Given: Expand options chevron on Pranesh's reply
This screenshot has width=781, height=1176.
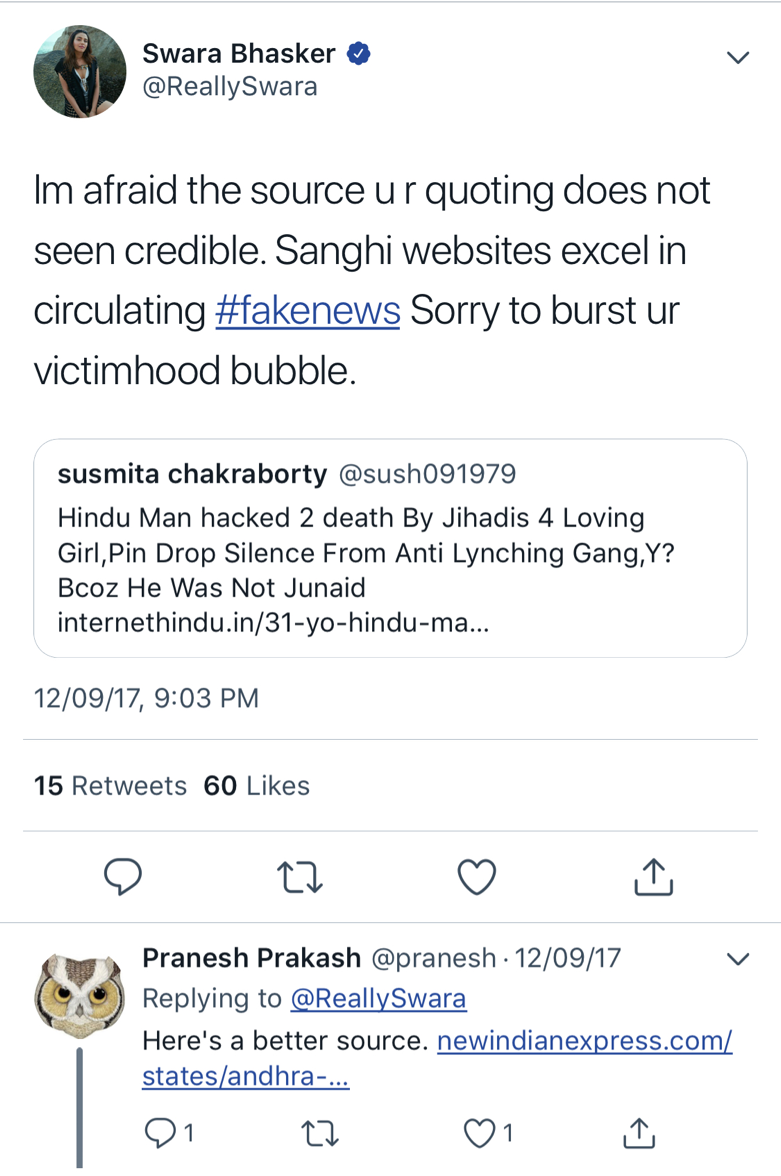Looking at the screenshot, I should (x=737, y=959).
